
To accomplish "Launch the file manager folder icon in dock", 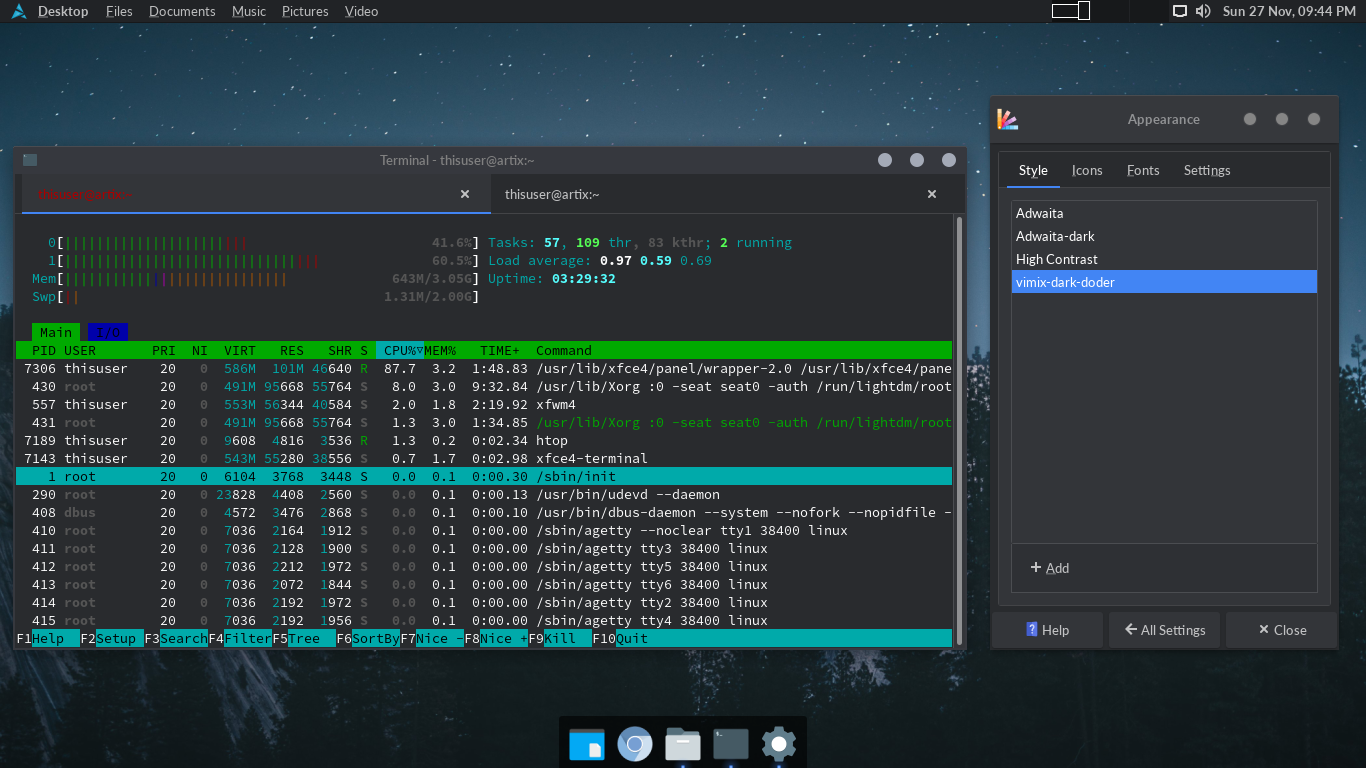I will coord(683,744).
